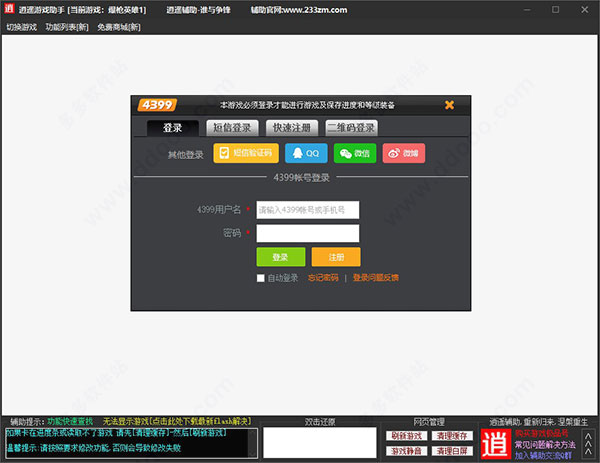Log in with 短信验证码 yellow button
The image size is (600, 463).
(x=246, y=153)
